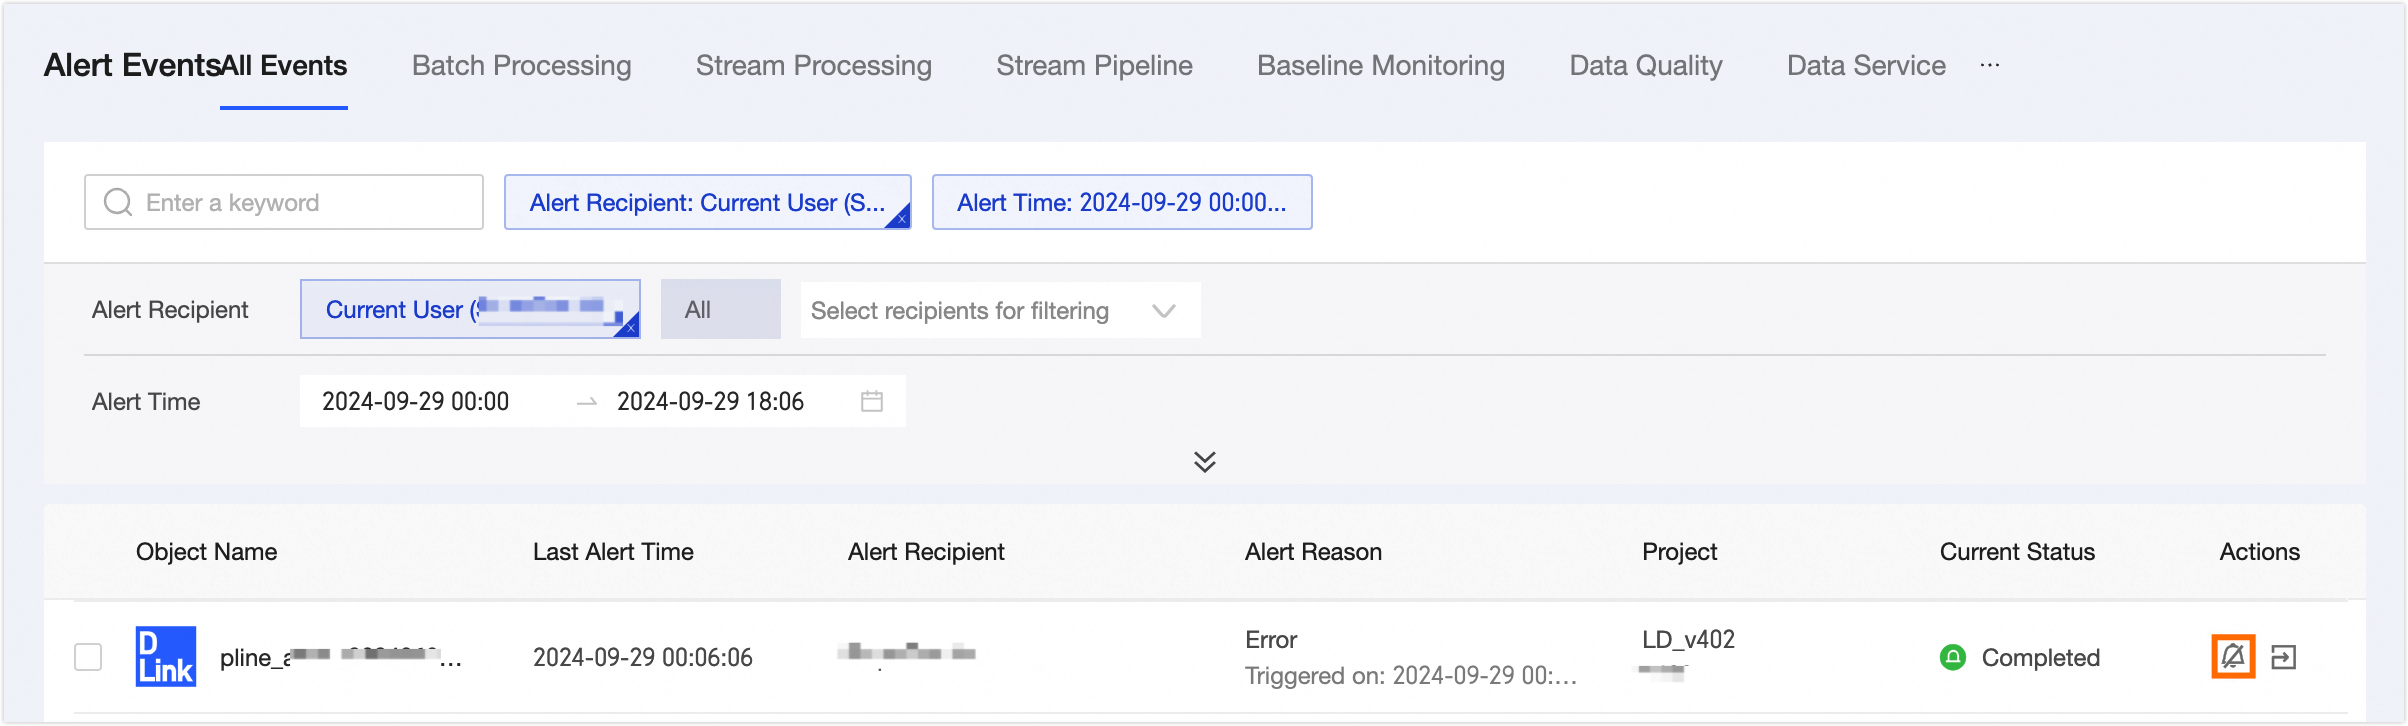This screenshot has height=726, width=2408.
Task: Type in the keyword search field
Action: (300, 202)
